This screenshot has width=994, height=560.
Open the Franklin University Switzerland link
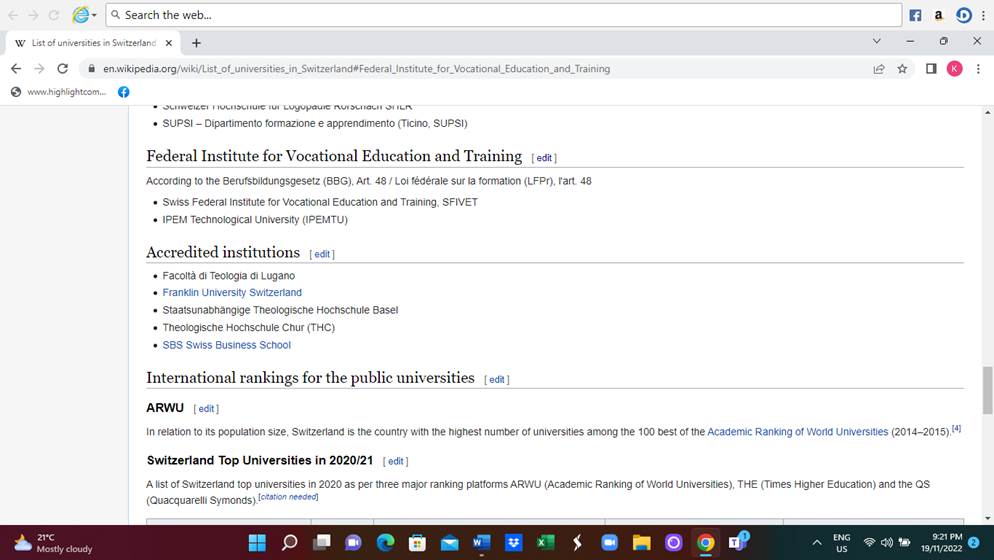pyautogui.click(x=232, y=292)
